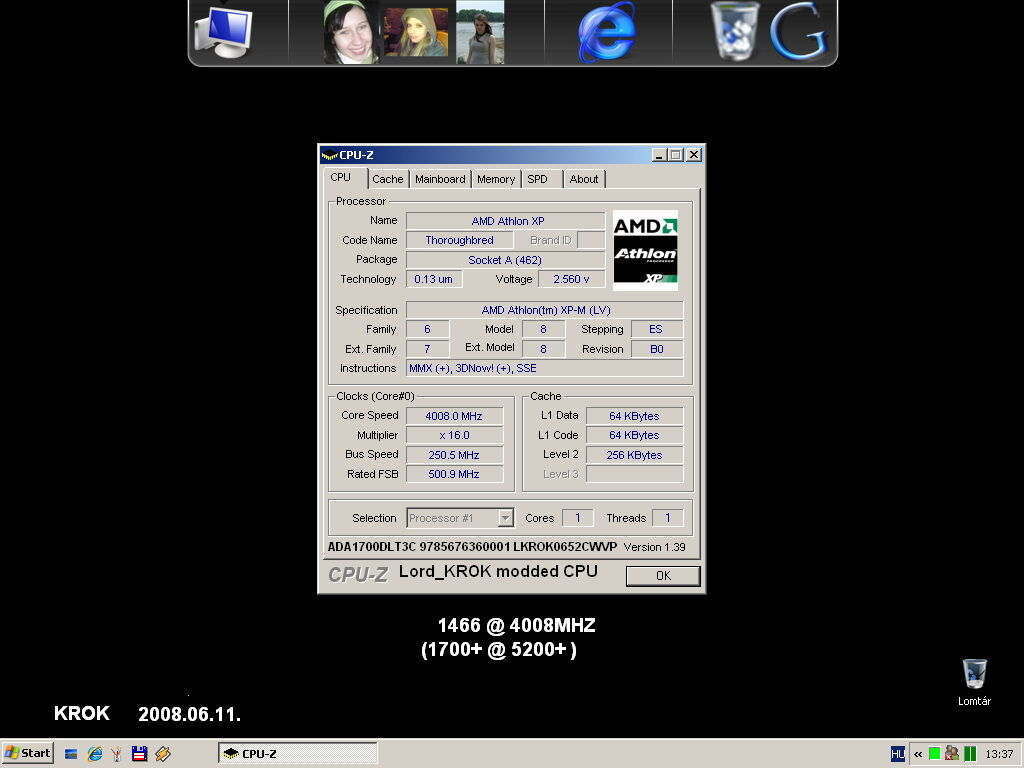1024x768 pixels.
Task: Click the Family value '6'
Action: [427, 329]
